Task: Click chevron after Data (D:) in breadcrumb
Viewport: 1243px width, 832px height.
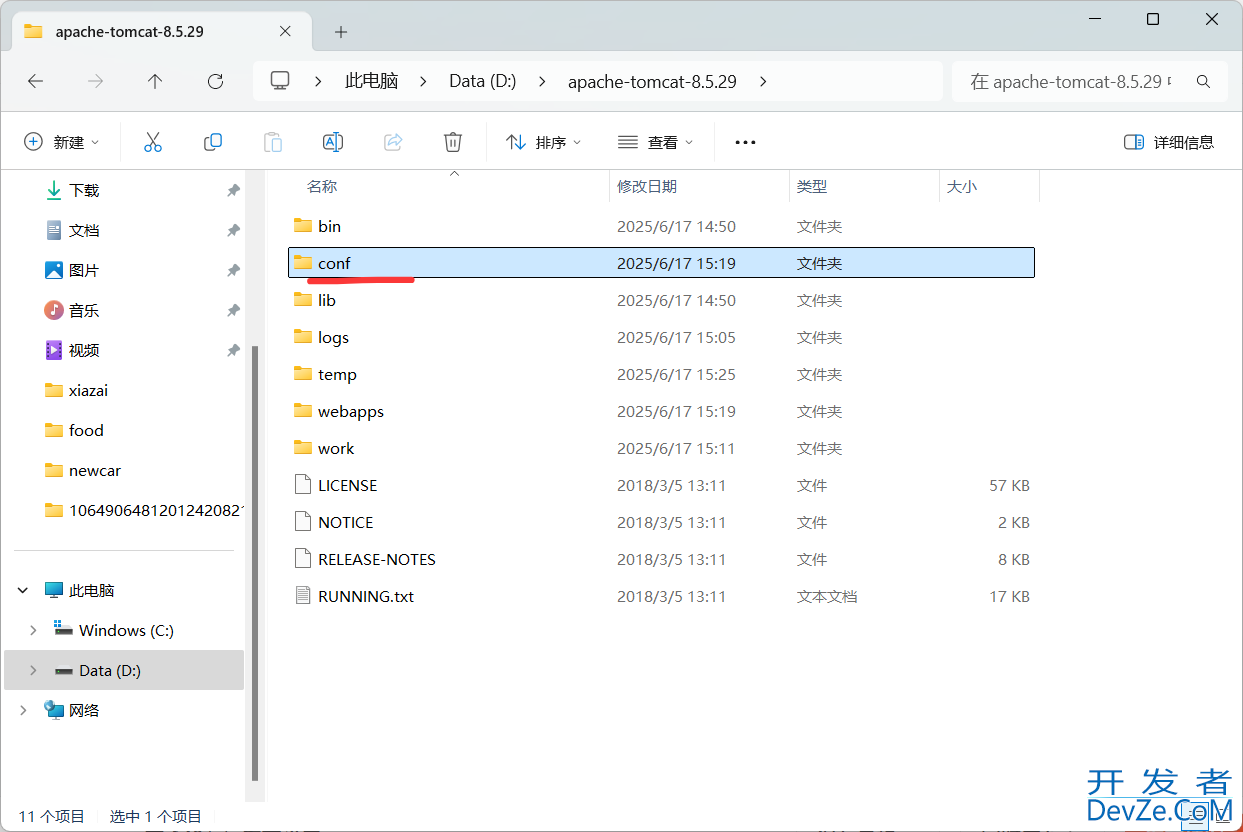Action: coord(543,81)
